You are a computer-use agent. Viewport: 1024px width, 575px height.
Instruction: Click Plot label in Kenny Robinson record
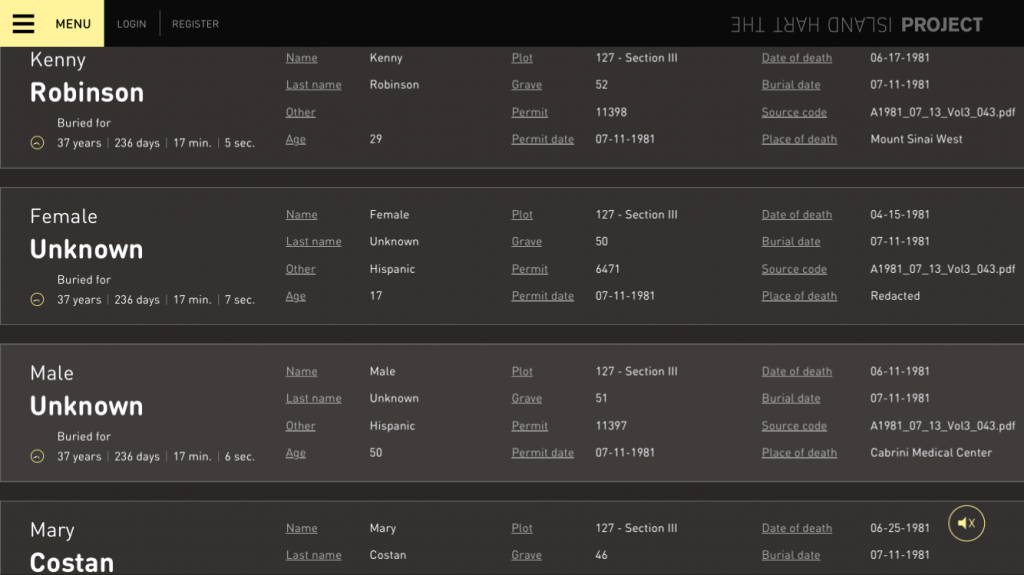(522, 58)
